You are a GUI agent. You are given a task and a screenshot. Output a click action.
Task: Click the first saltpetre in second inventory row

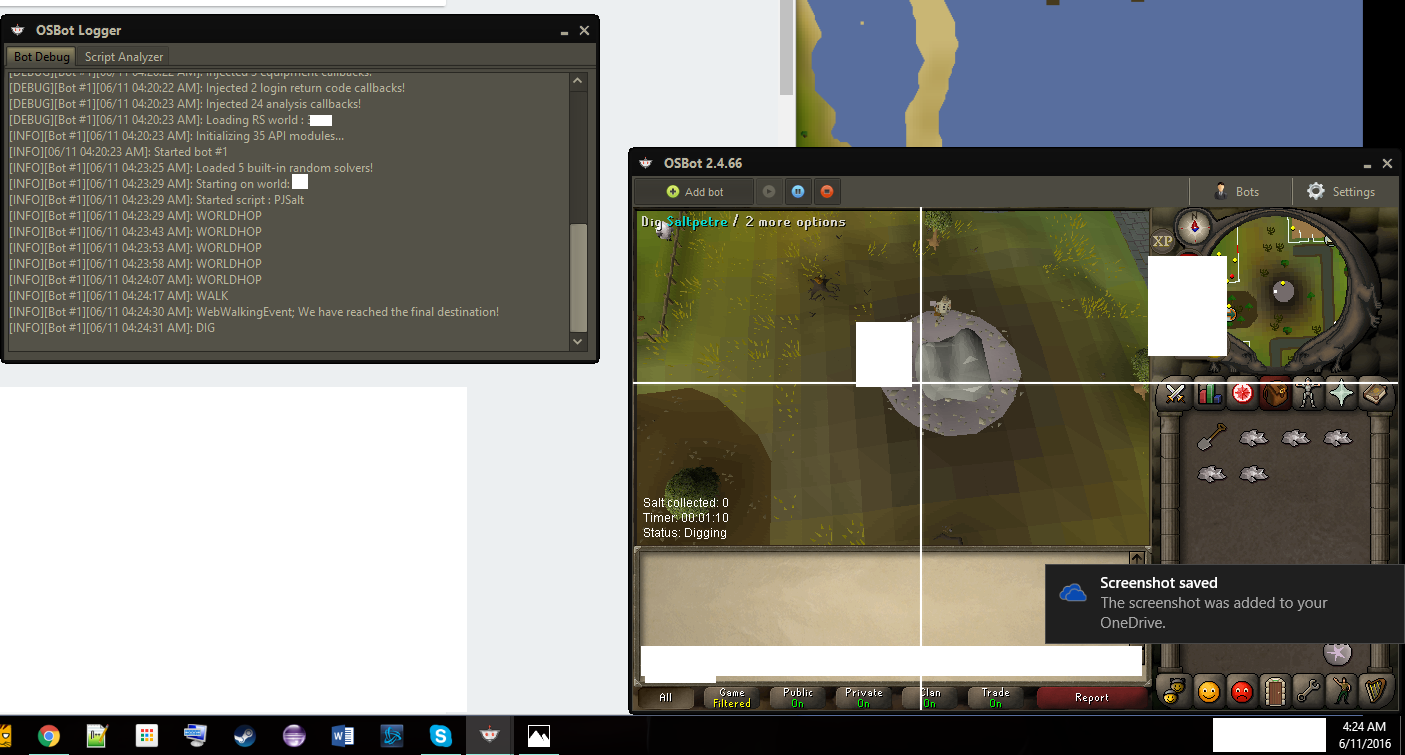click(x=1212, y=474)
